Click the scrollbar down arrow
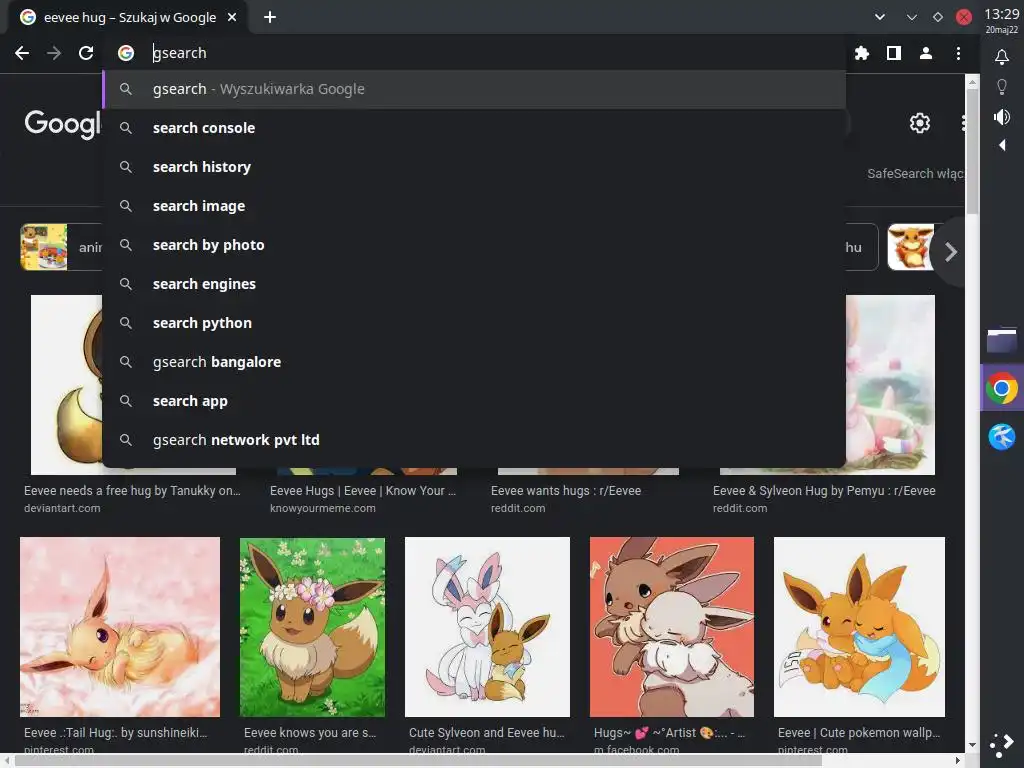The image size is (1024, 768). tap(972, 744)
